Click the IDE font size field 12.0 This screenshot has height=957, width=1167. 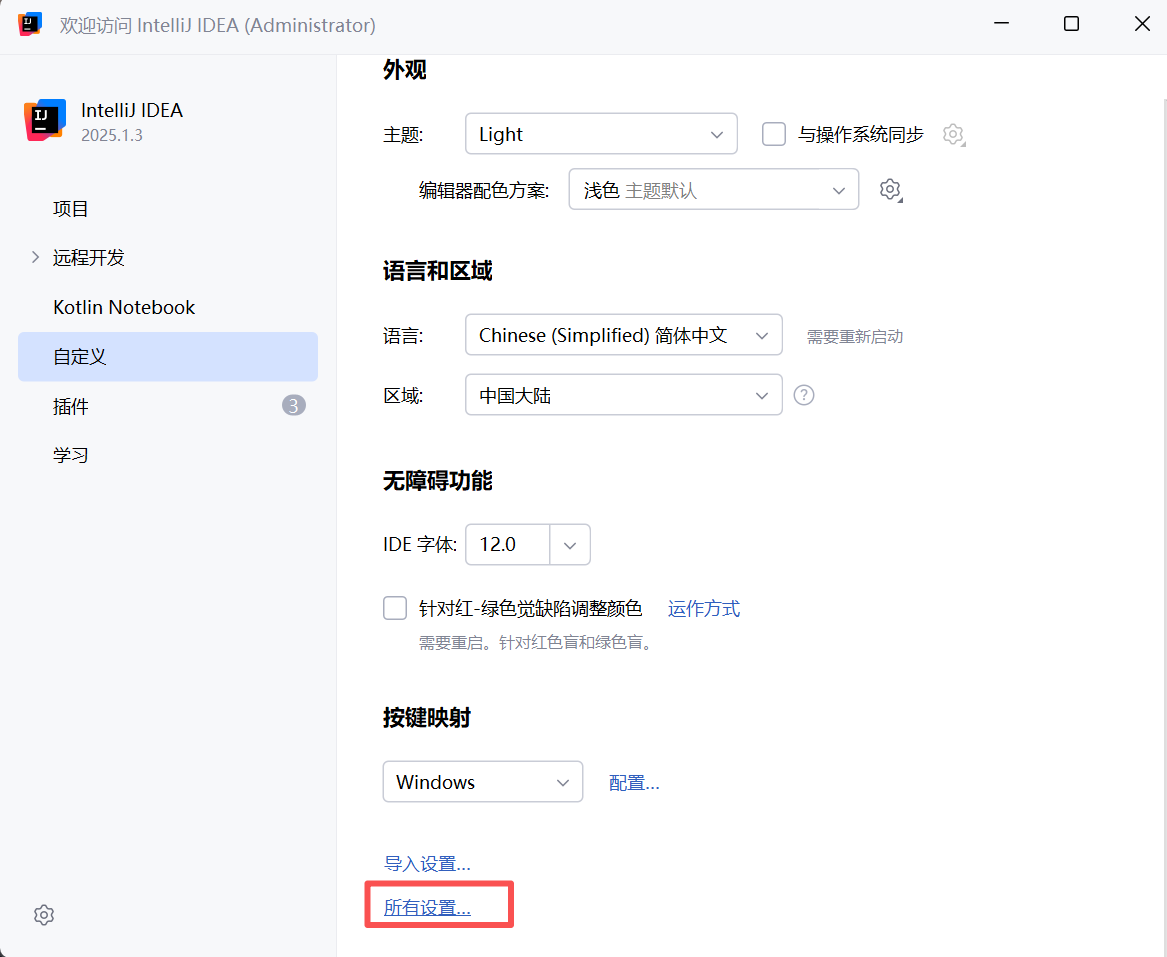508,545
